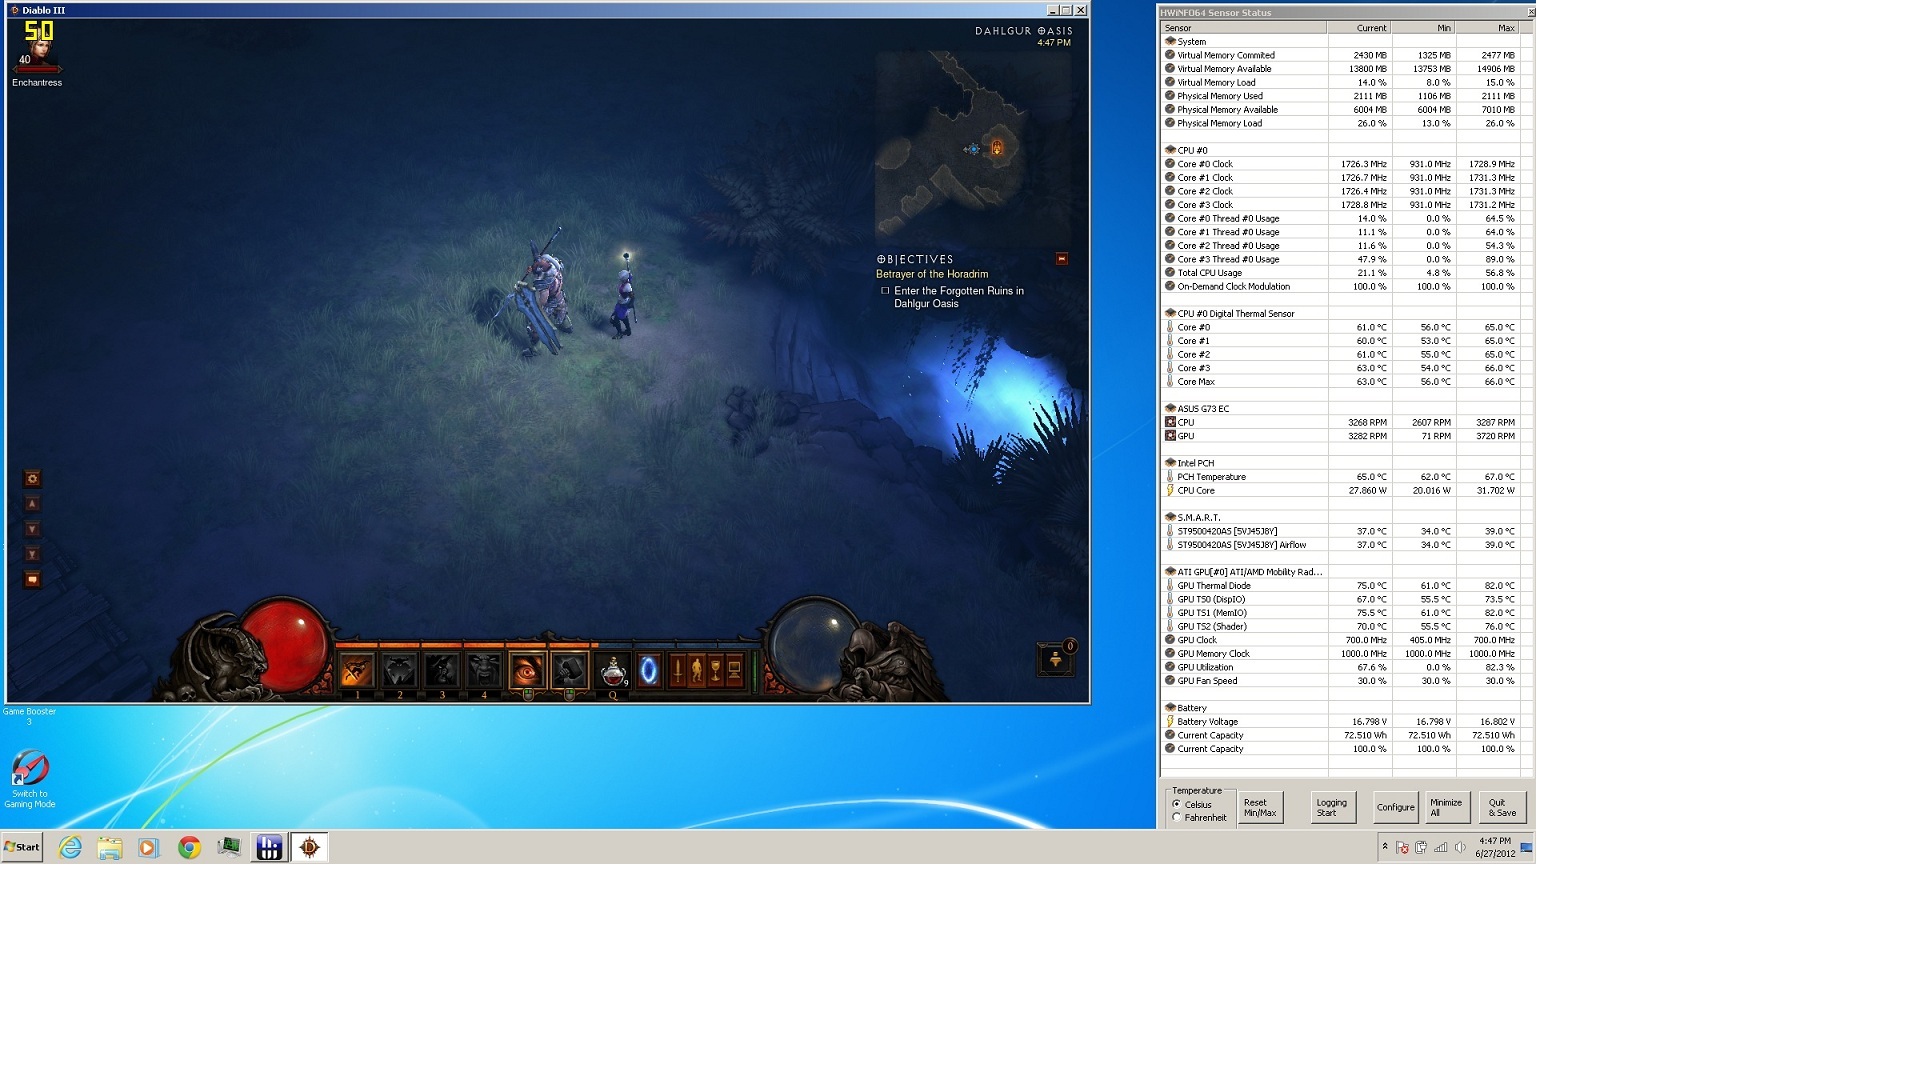Switch to Diablo III taskbar button
Image resolution: width=1920 pixels, height=1080 pixels.
tap(310, 847)
